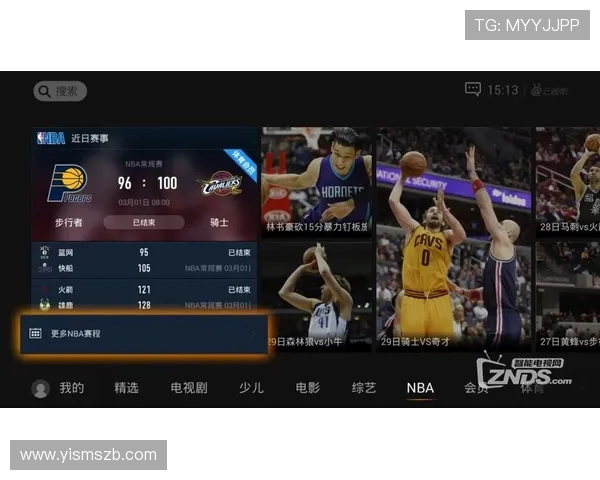Open 更多NBA赛程 schedule button
The width and height of the screenshot is (600, 480).
[144, 334]
